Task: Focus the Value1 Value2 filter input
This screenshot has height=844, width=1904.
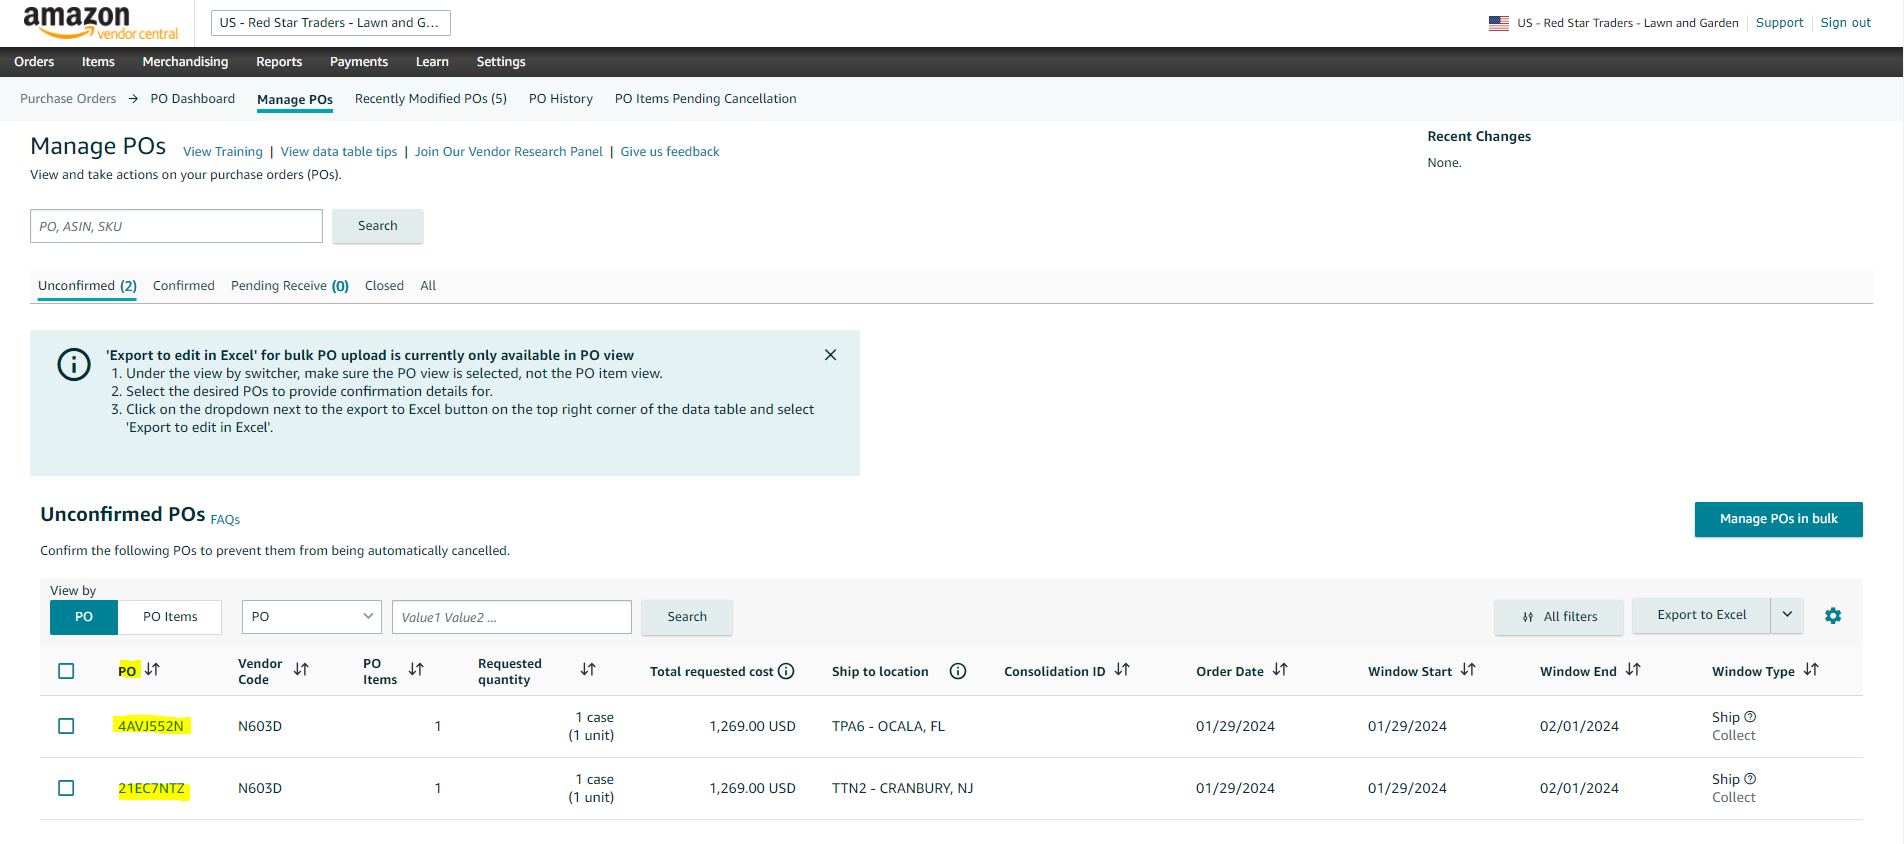Action: pyautogui.click(x=512, y=617)
